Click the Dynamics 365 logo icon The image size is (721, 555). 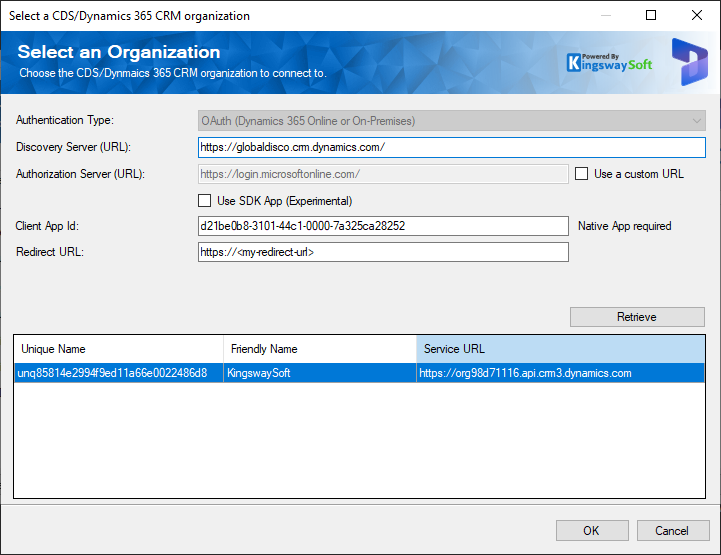point(688,62)
